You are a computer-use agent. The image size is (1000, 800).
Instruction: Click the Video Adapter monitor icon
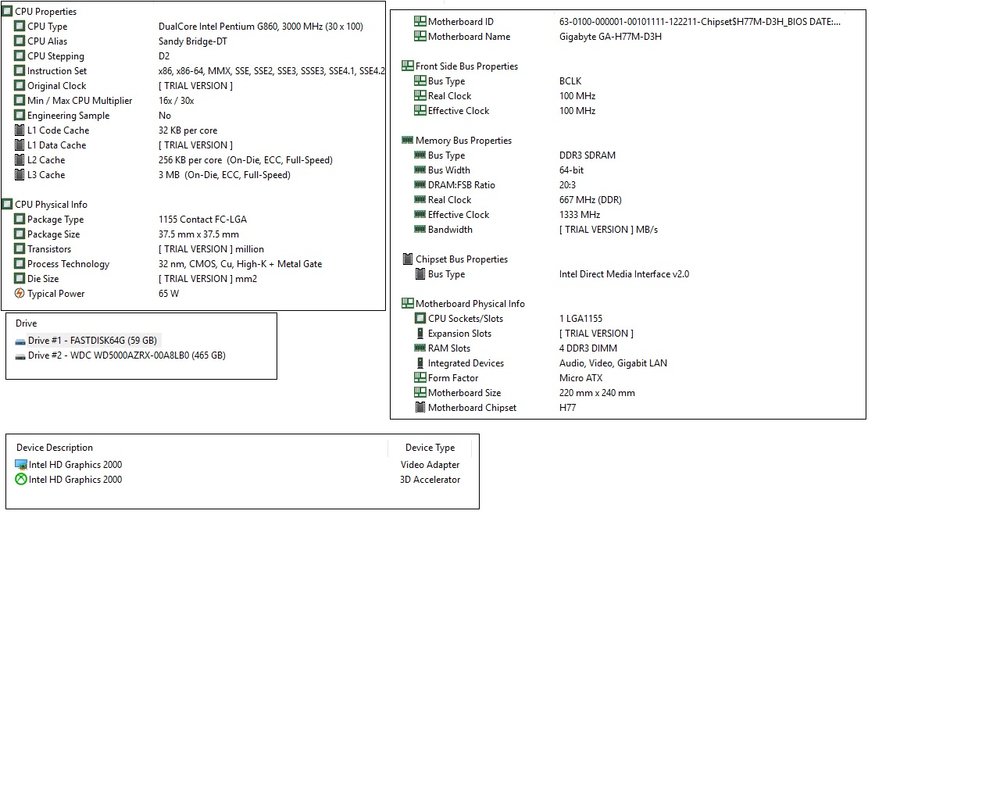[20, 464]
